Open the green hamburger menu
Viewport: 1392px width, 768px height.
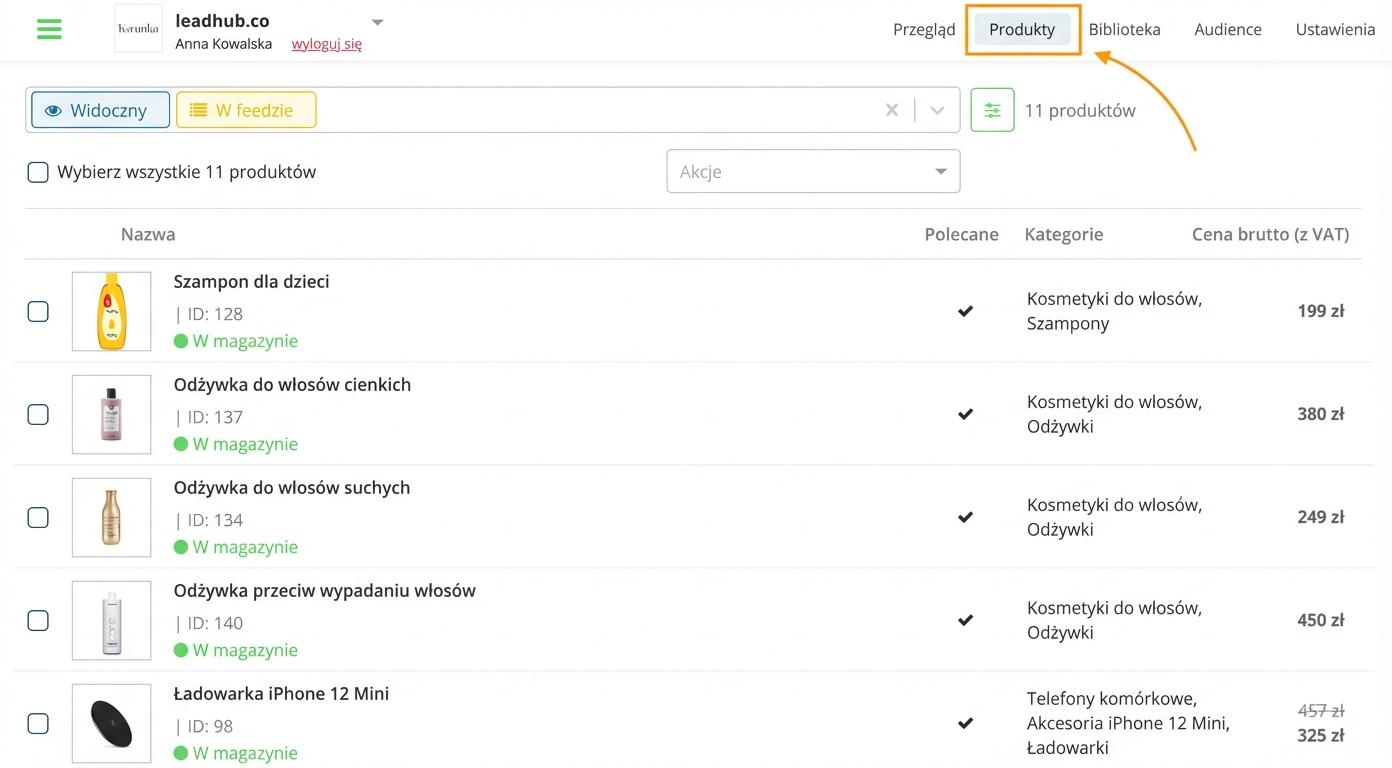[49, 29]
